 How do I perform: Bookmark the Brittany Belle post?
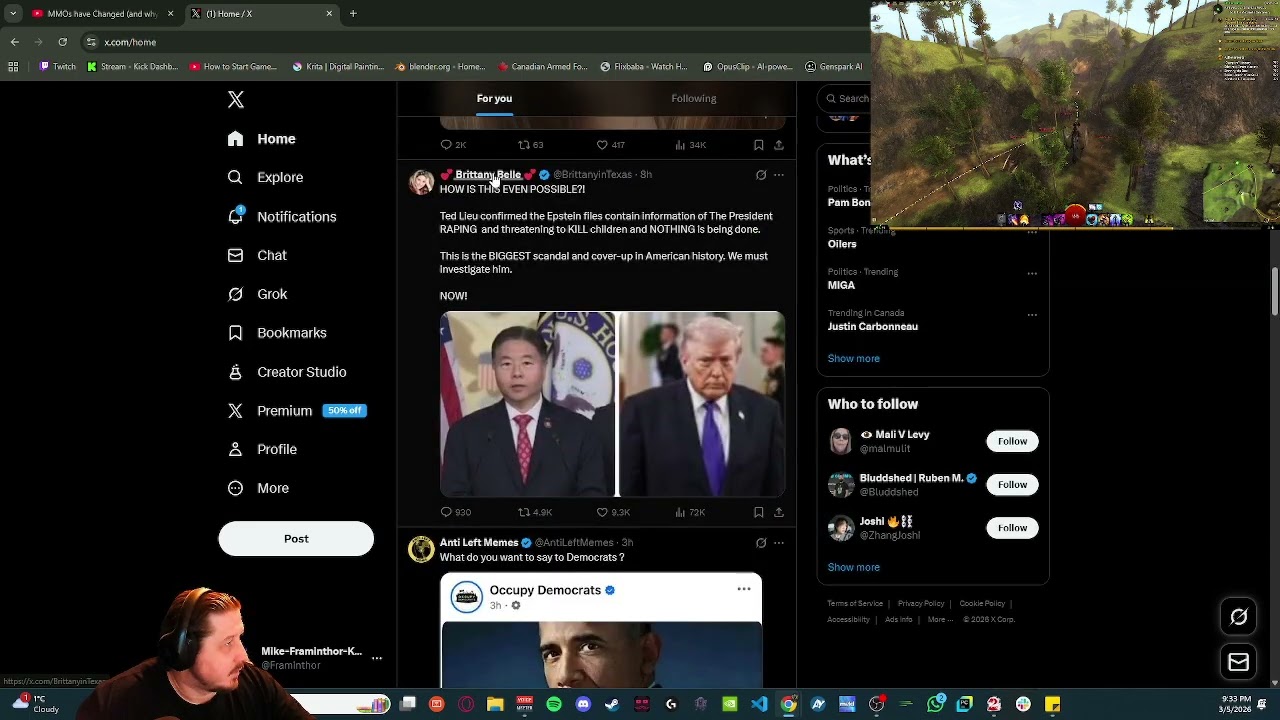[x=759, y=512]
